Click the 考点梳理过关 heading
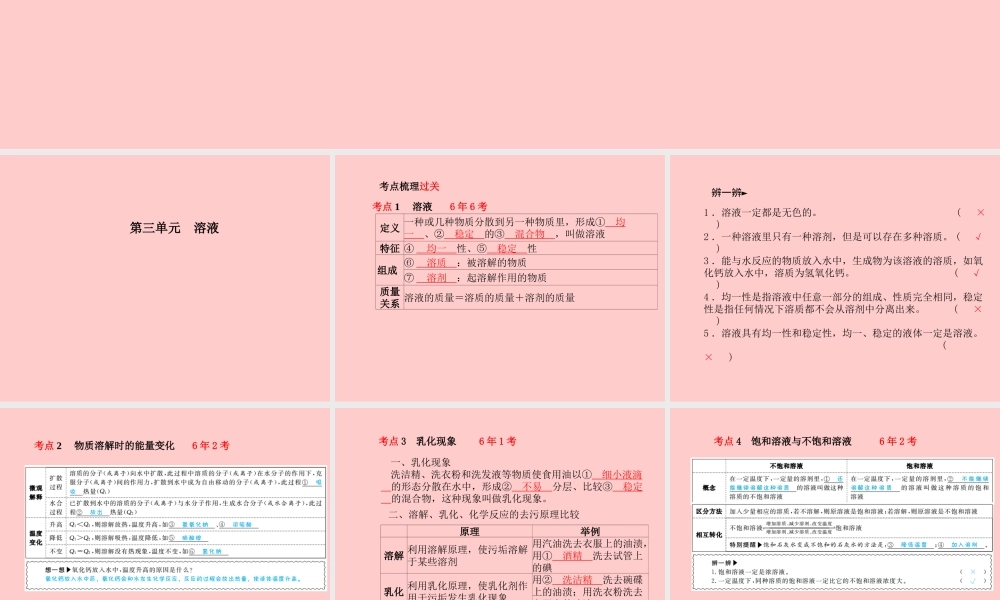The image size is (1000, 600). tap(409, 186)
